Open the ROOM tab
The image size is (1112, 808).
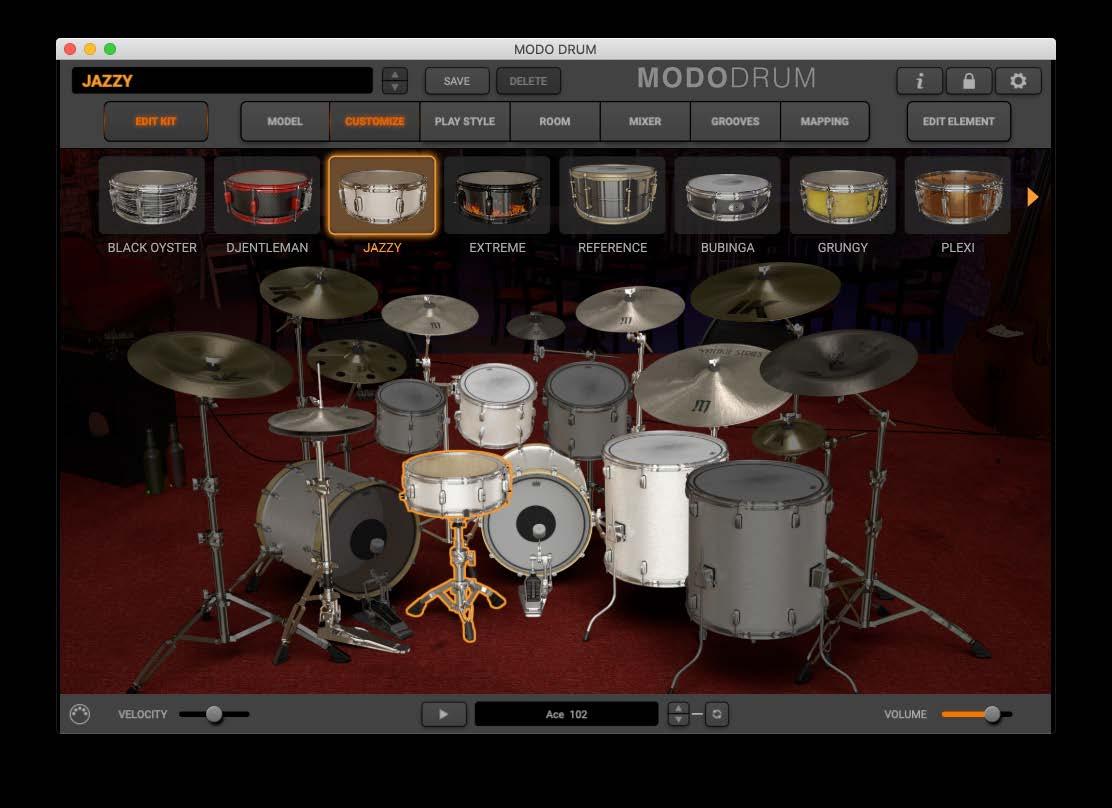pos(555,121)
